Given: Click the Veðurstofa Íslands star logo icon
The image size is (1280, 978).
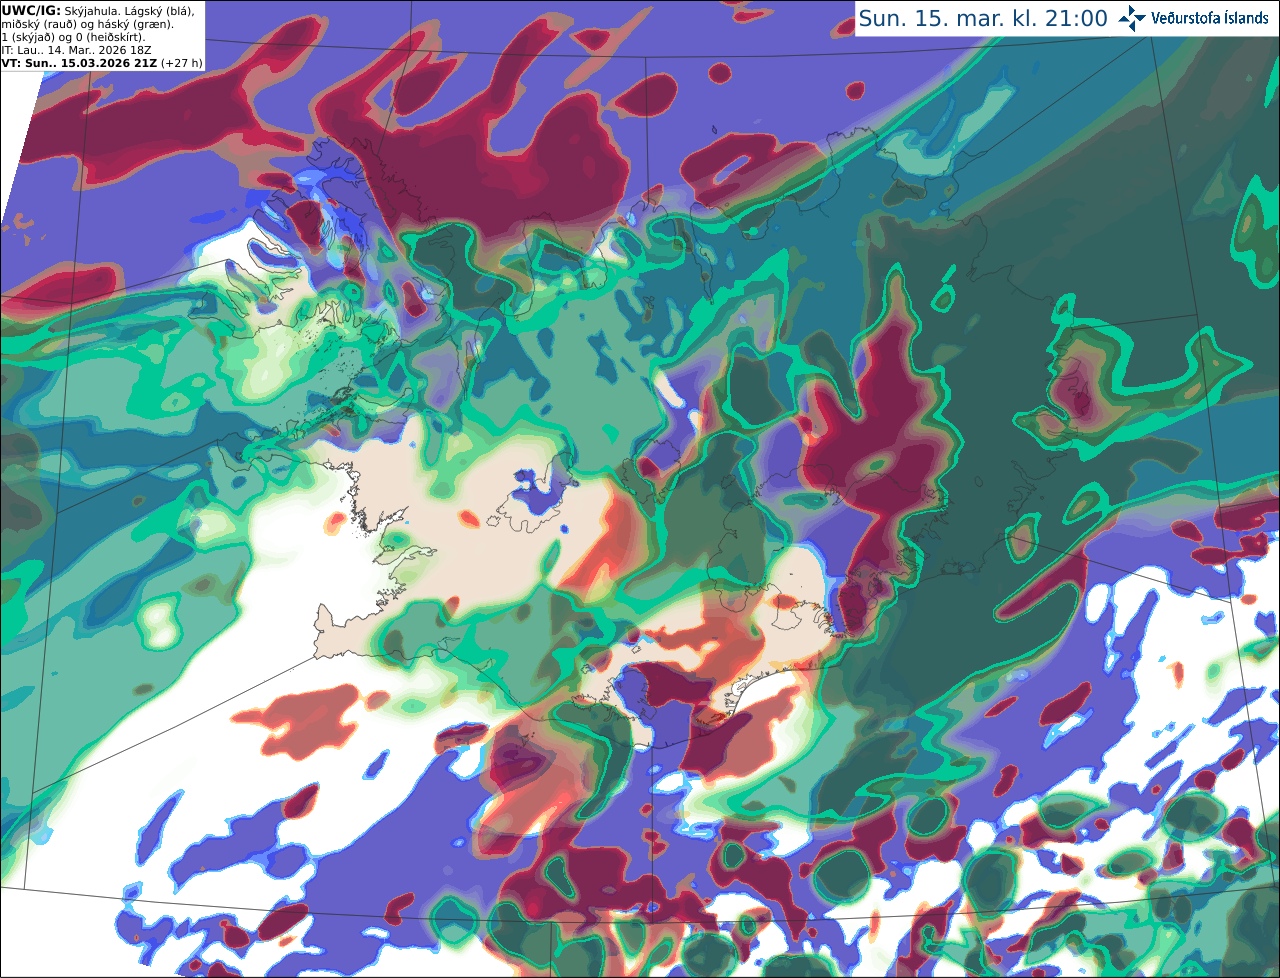Looking at the screenshot, I should 1131,18.
